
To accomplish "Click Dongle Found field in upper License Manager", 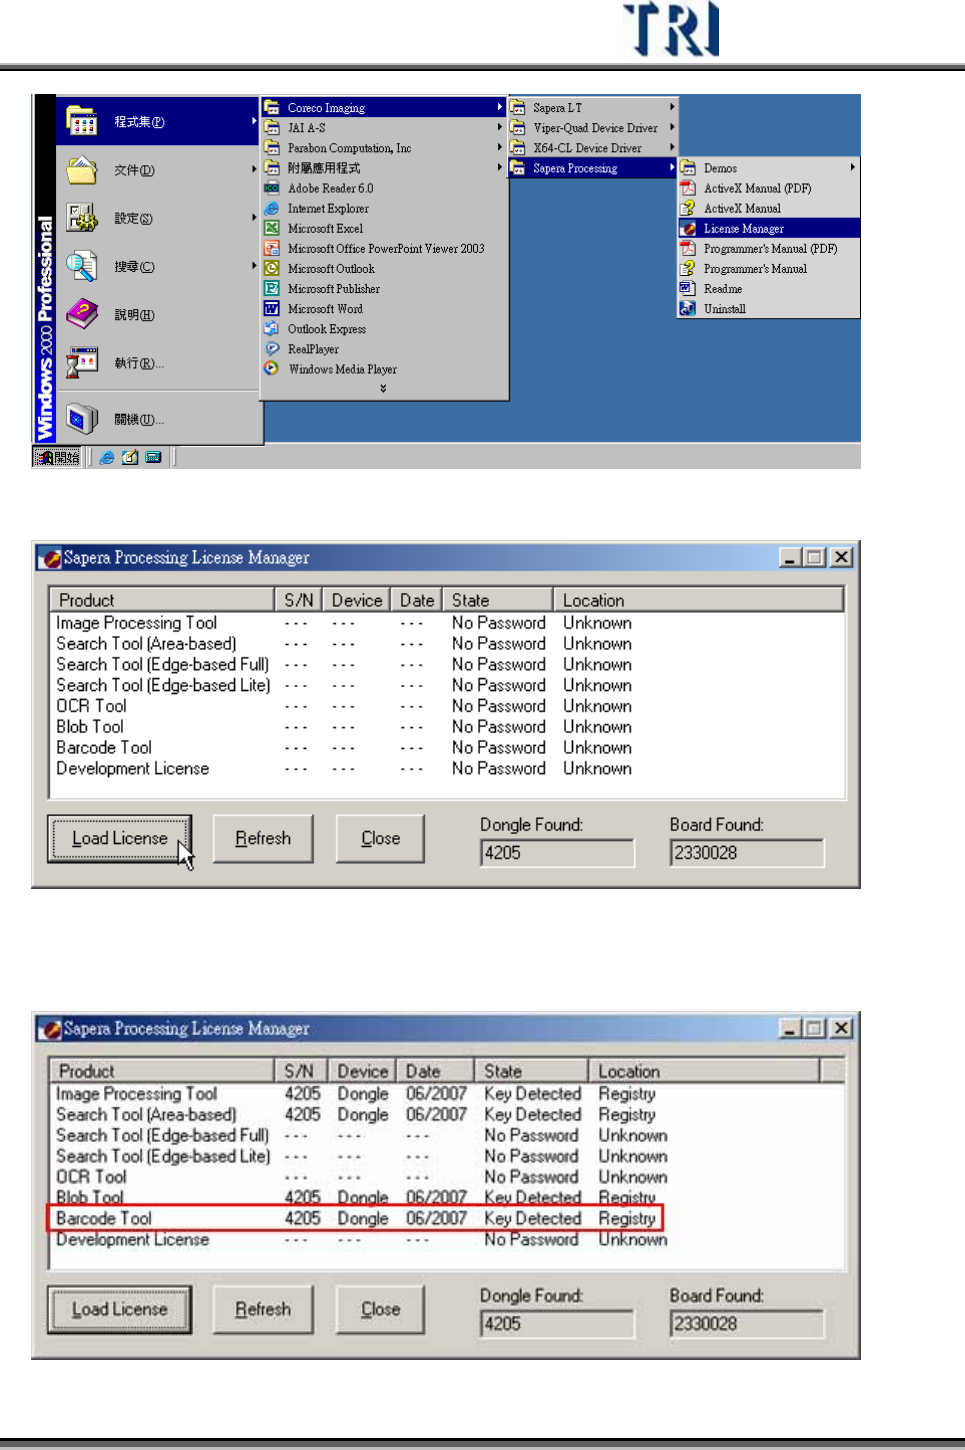I will (x=557, y=853).
